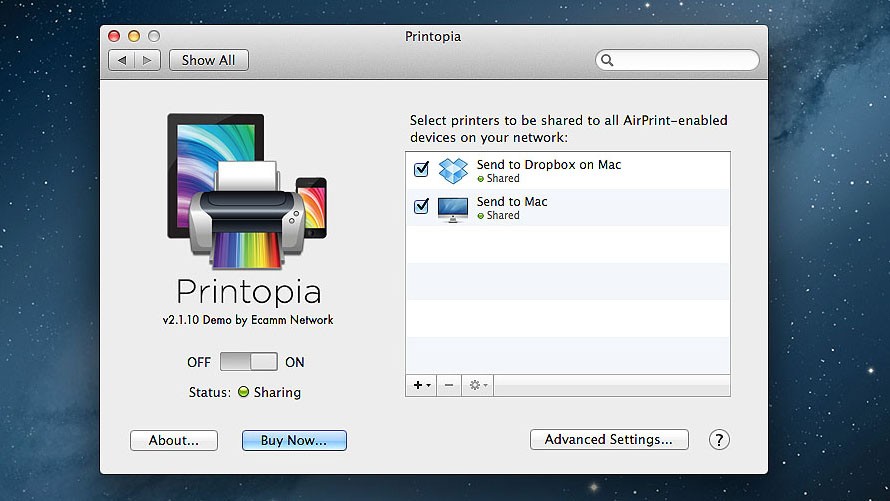The height and width of the screenshot is (501, 890).
Task: Open the About dialog
Action: tap(173, 440)
